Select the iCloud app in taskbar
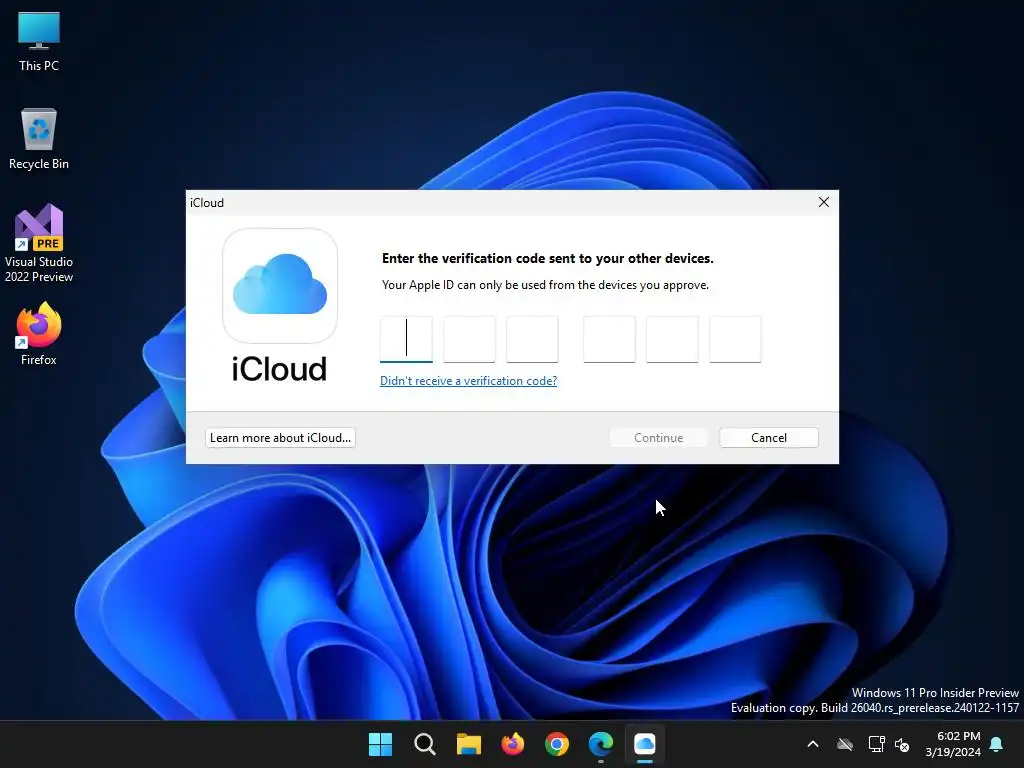This screenshot has height=768, width=1024. [645, 744]
